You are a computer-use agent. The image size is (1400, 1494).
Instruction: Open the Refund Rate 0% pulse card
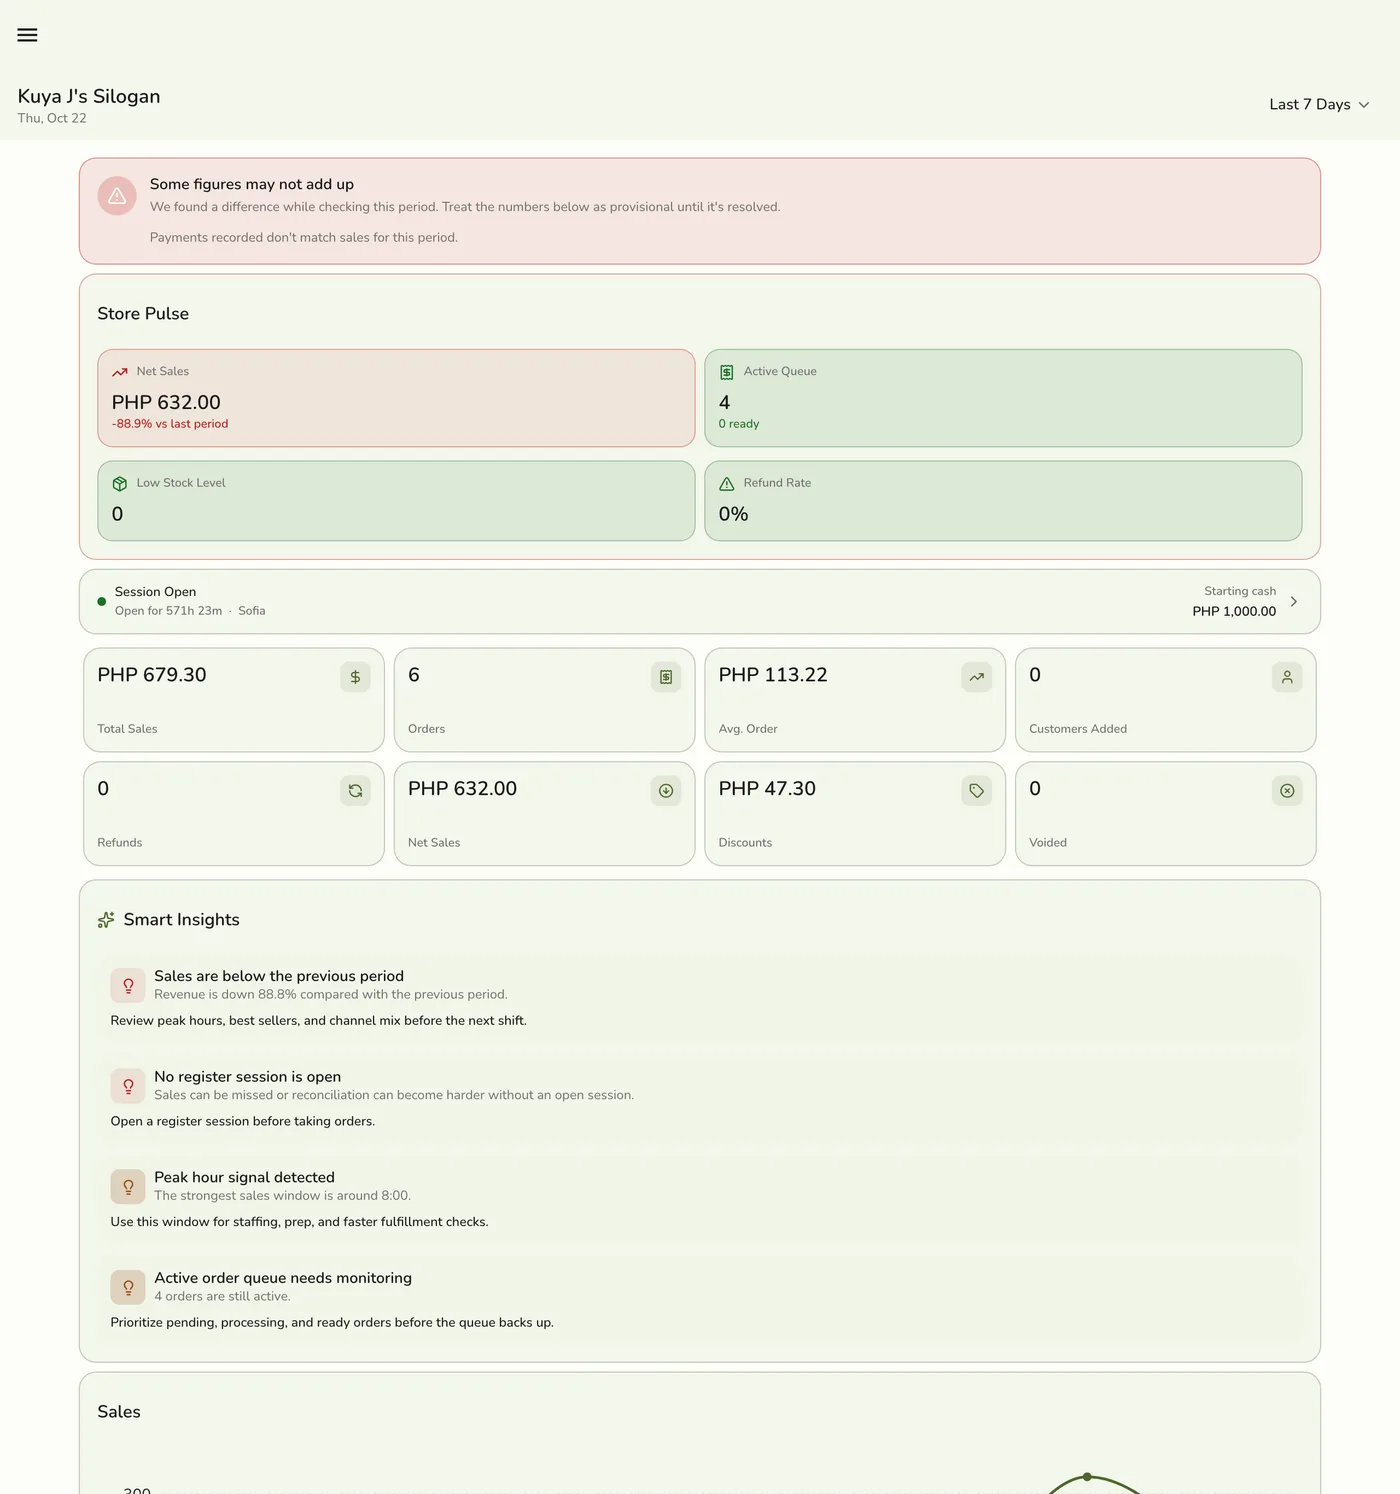coord(1003,501)
